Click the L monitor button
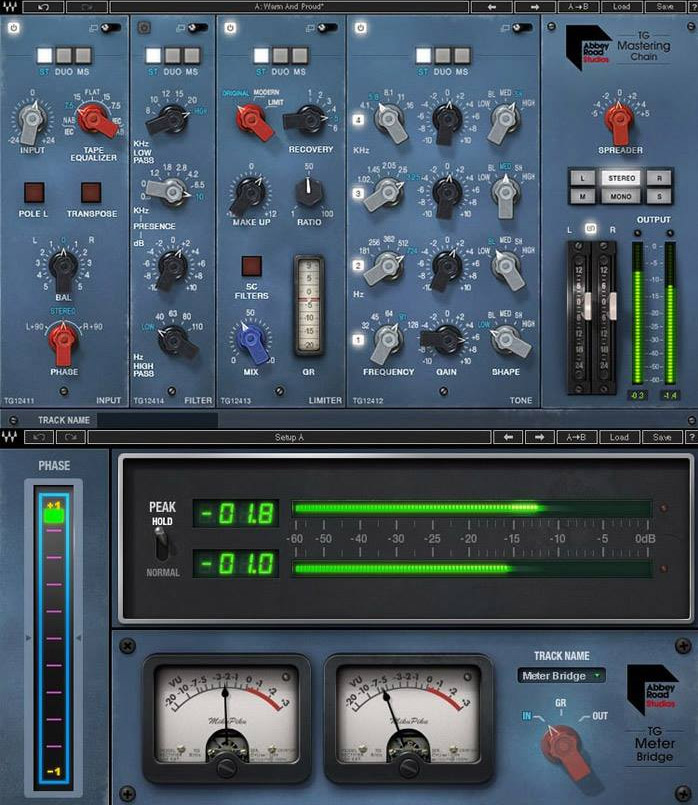 point(582,178)
